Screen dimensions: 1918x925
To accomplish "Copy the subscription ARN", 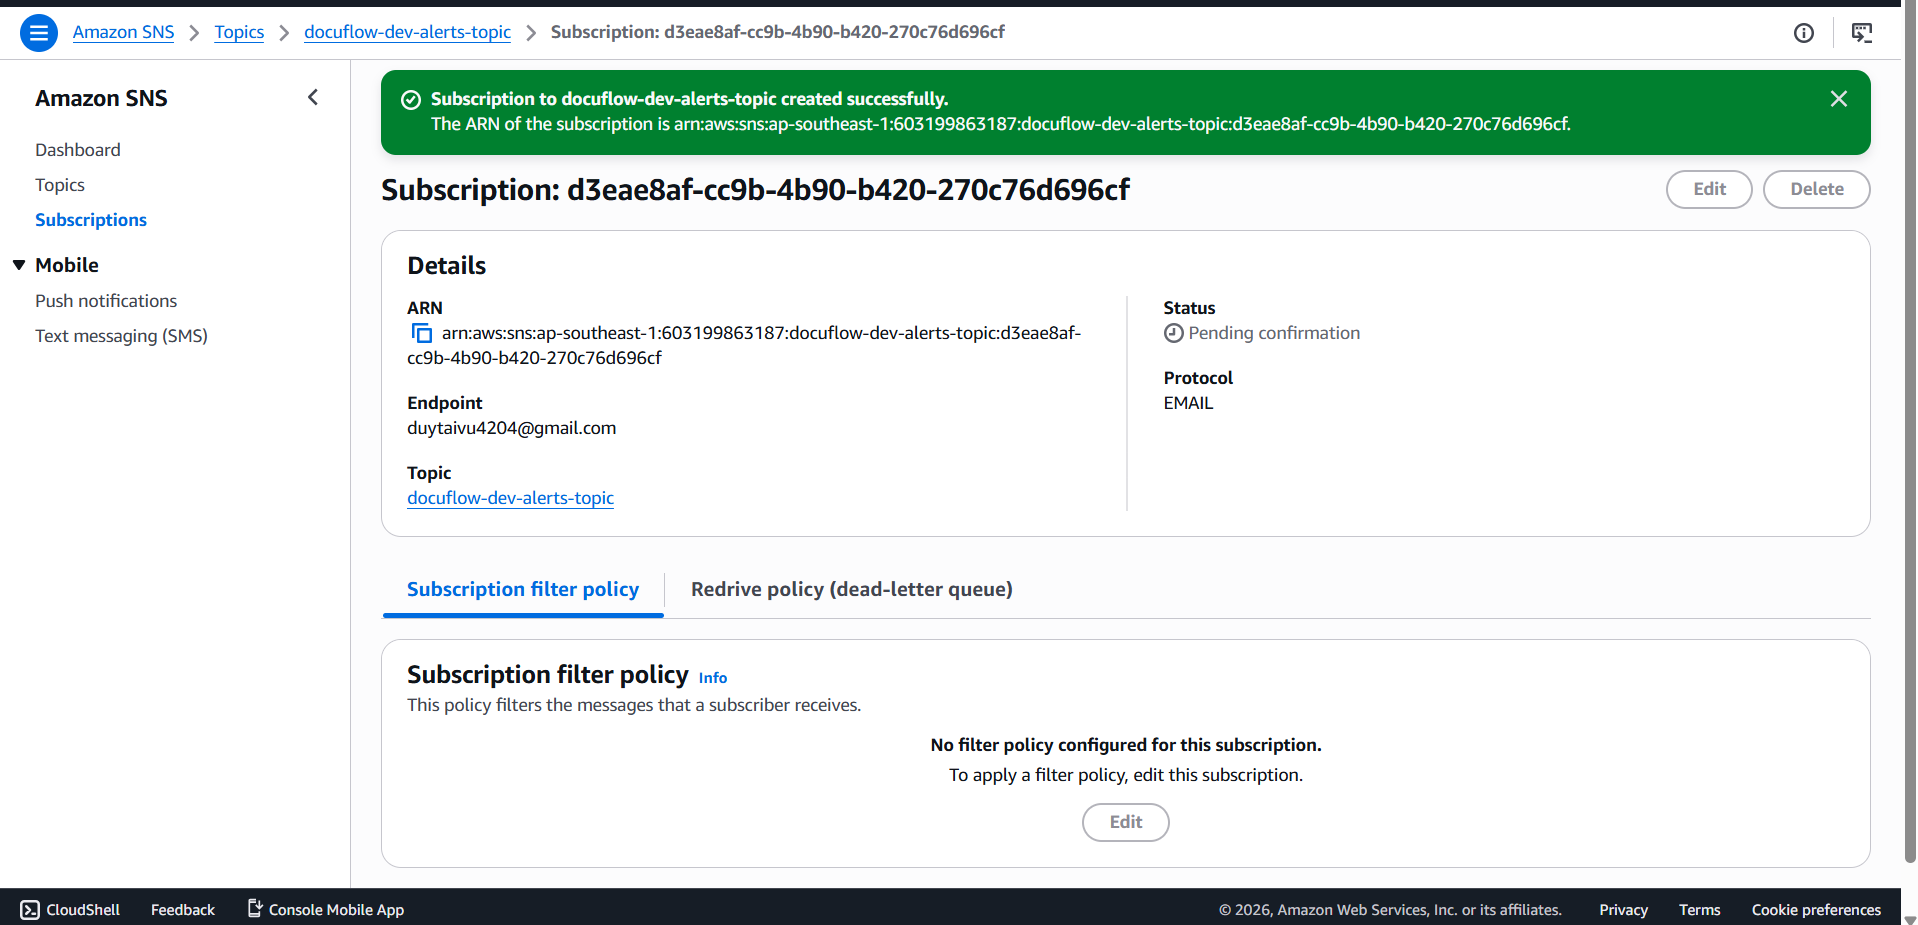I will pos(422,333).
